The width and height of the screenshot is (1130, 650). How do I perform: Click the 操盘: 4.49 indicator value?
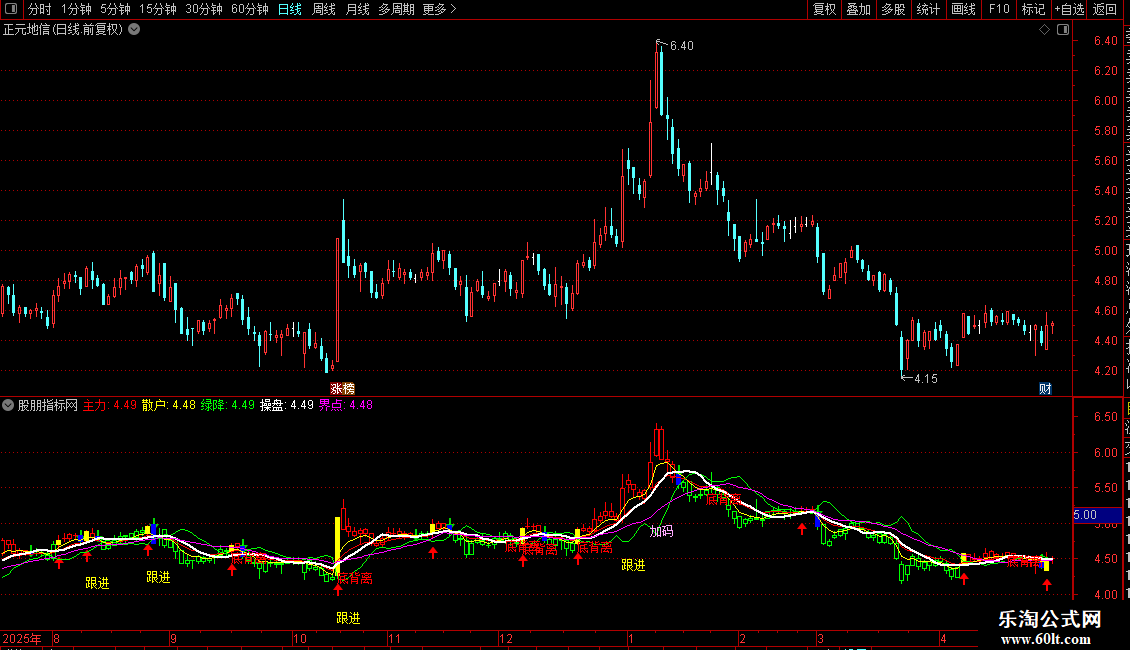coord(287,405)
